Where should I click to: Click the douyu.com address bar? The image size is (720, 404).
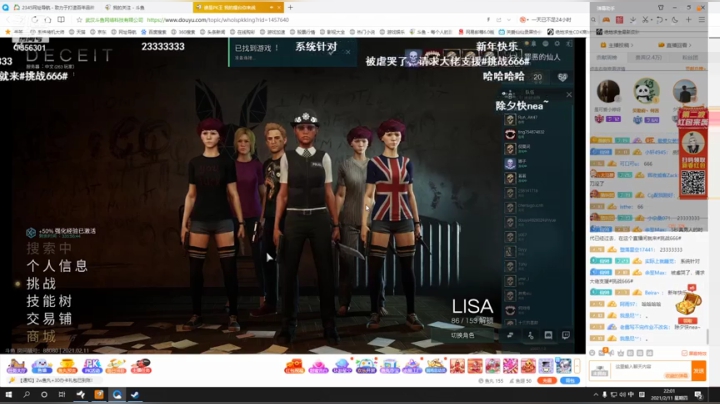coord(218,20)
